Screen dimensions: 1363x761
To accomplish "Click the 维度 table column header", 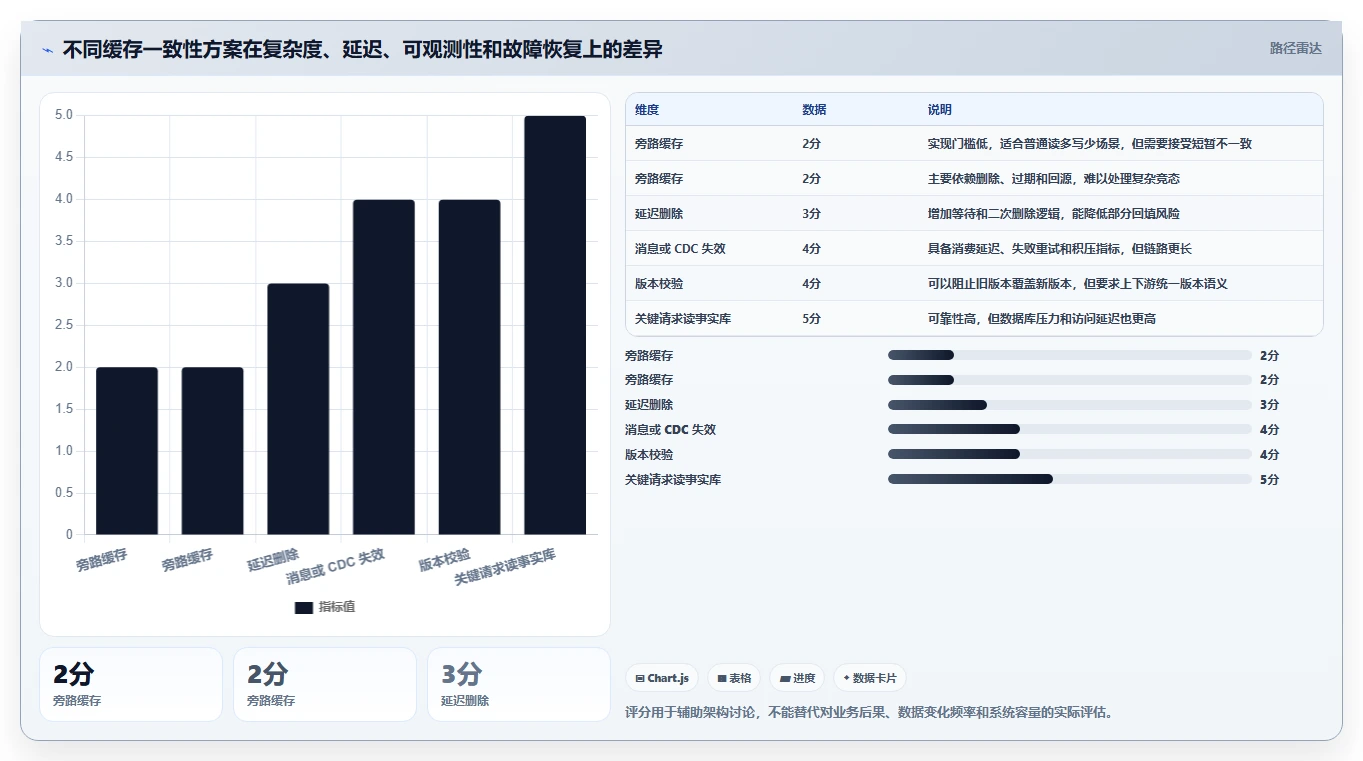I will pos(647,110).
